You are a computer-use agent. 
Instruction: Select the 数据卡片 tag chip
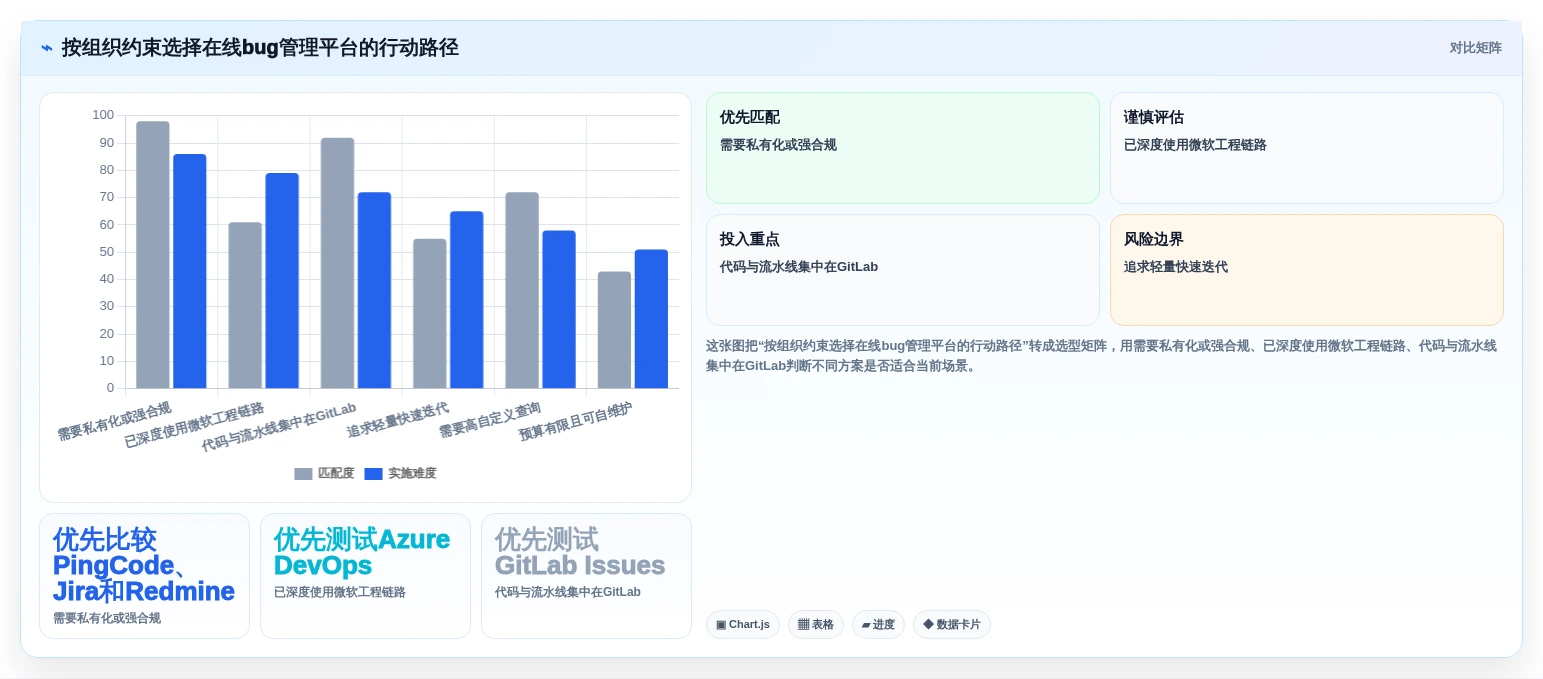click(x=951, y=624)
